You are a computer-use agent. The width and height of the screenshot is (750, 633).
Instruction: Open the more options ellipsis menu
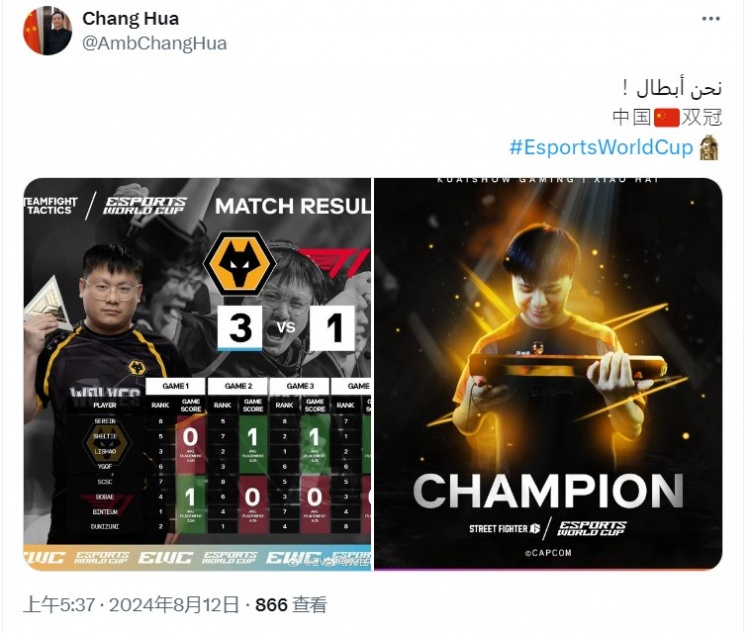tap(711, 19)
